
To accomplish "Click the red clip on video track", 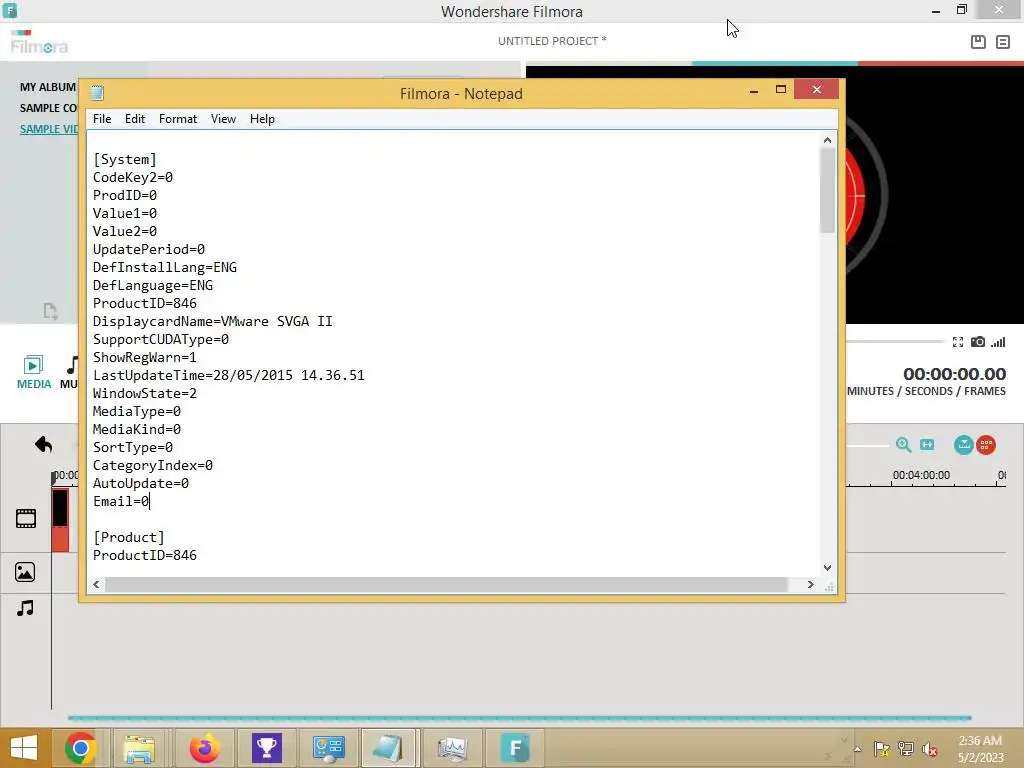I will pyautogui.click(x=60, y=520).
